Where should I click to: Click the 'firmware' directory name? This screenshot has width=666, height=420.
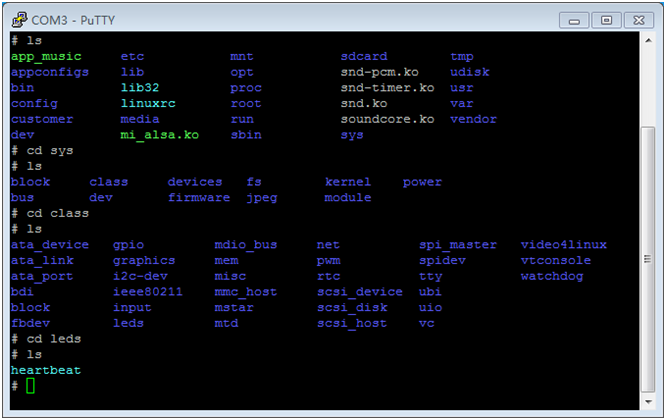tap(199, 197)
